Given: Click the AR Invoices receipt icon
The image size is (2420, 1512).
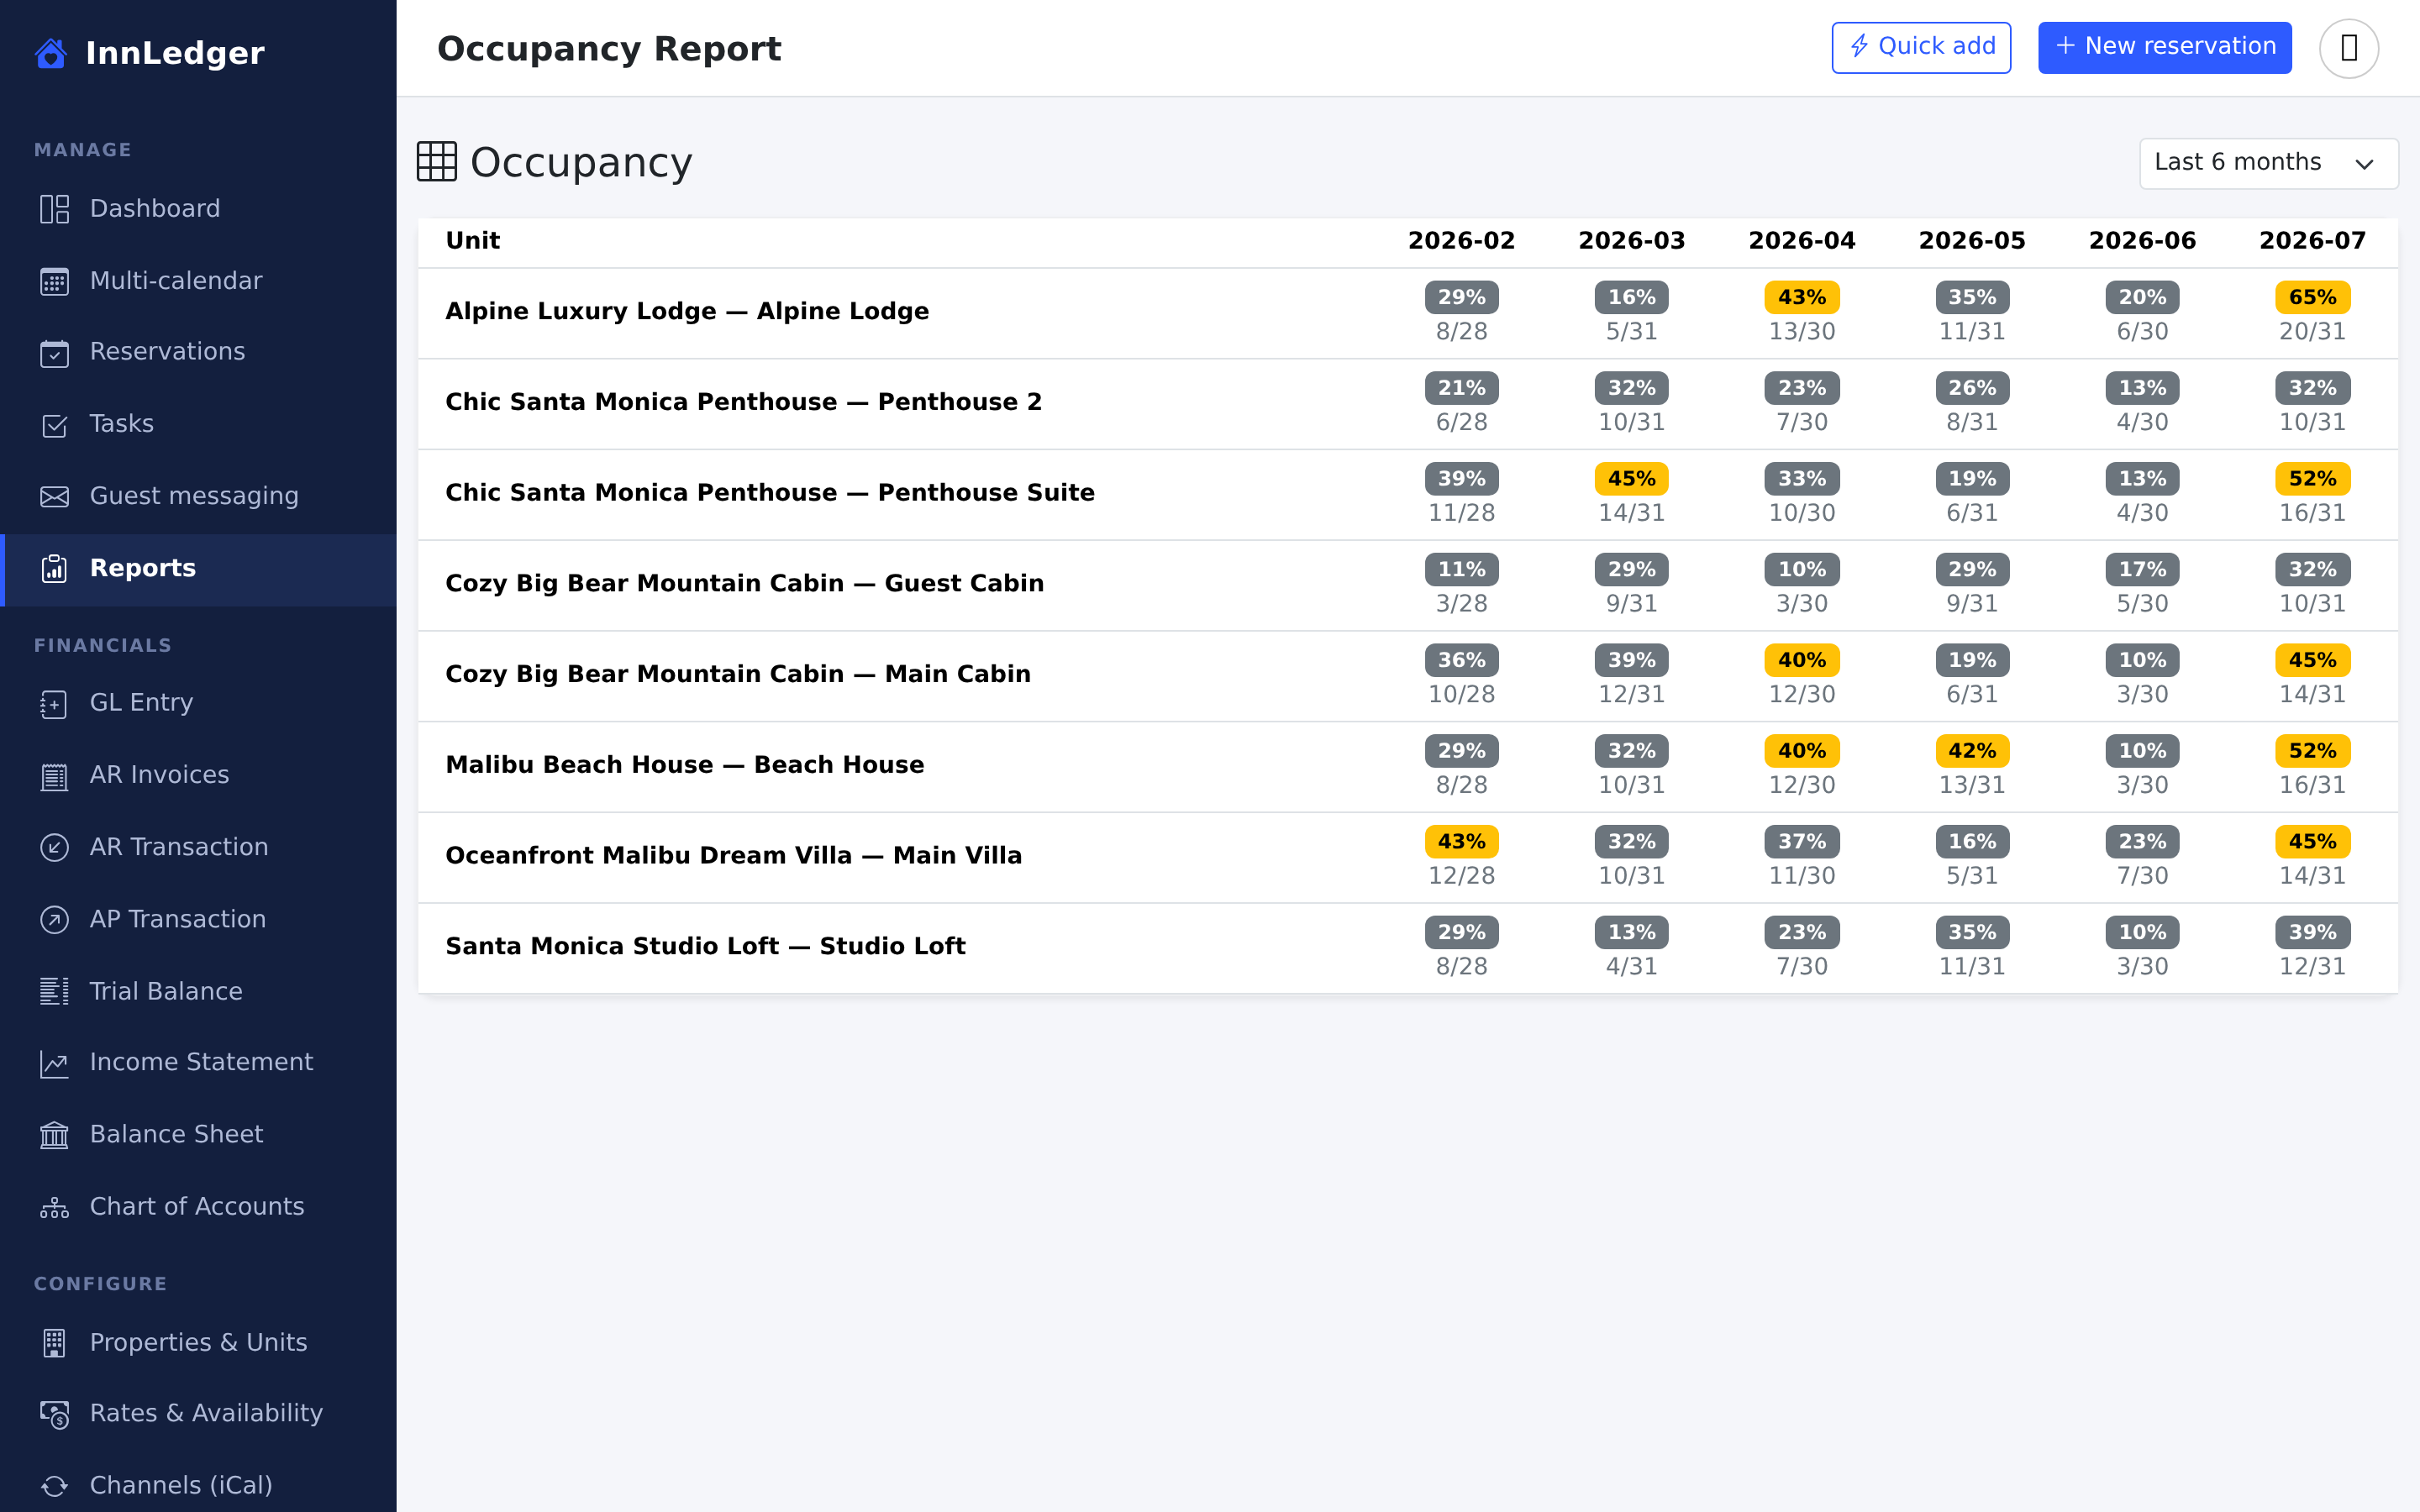Looking at the screenshot, I should 54,775.
